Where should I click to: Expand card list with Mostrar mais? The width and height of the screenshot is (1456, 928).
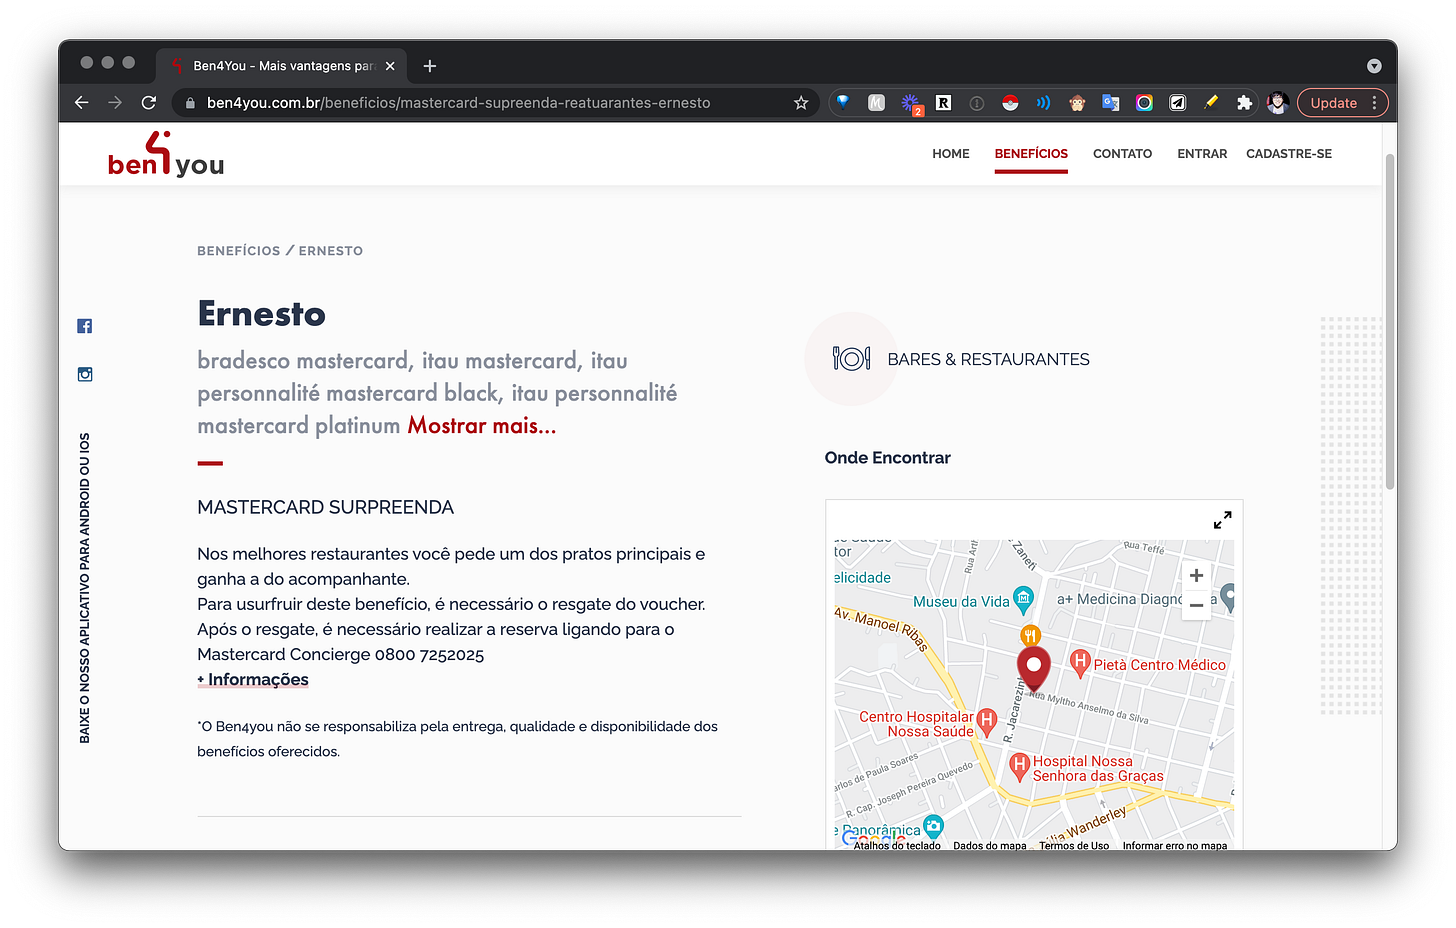(x=481, y=425)
